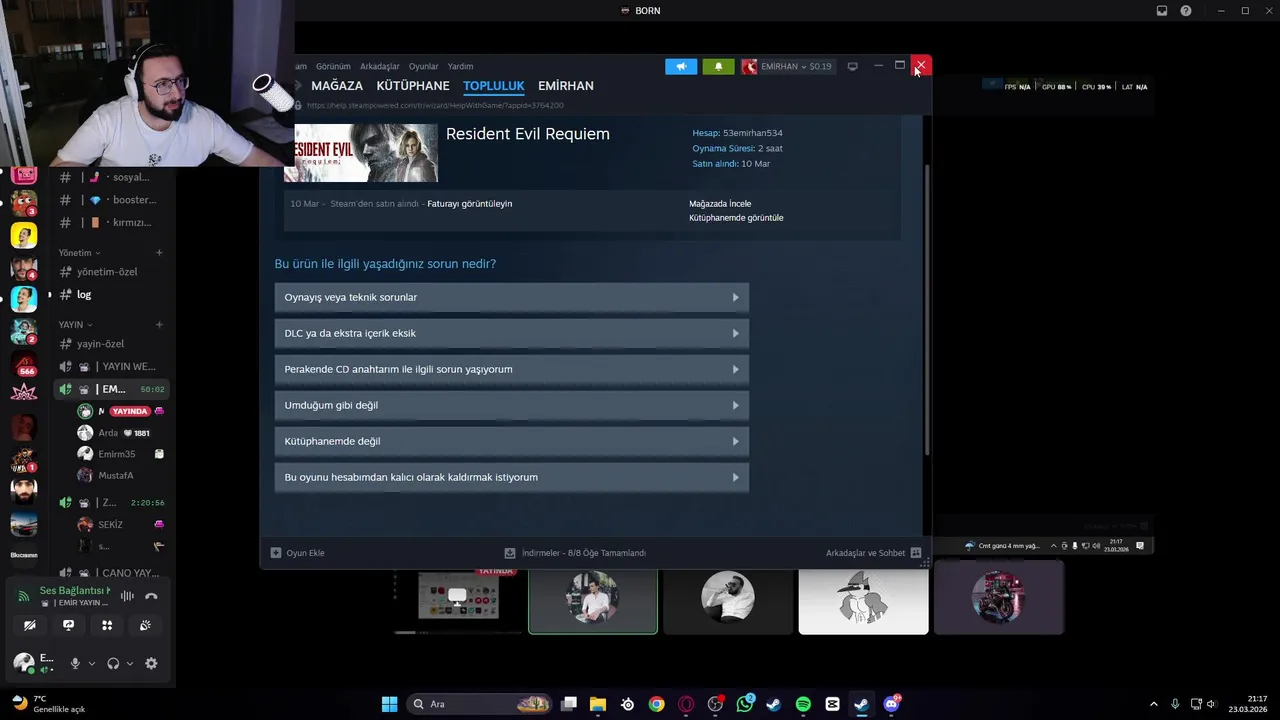This screenshot has height=720, width=1280.
Task: Open Discord activities button
Action: pos(107,625)
